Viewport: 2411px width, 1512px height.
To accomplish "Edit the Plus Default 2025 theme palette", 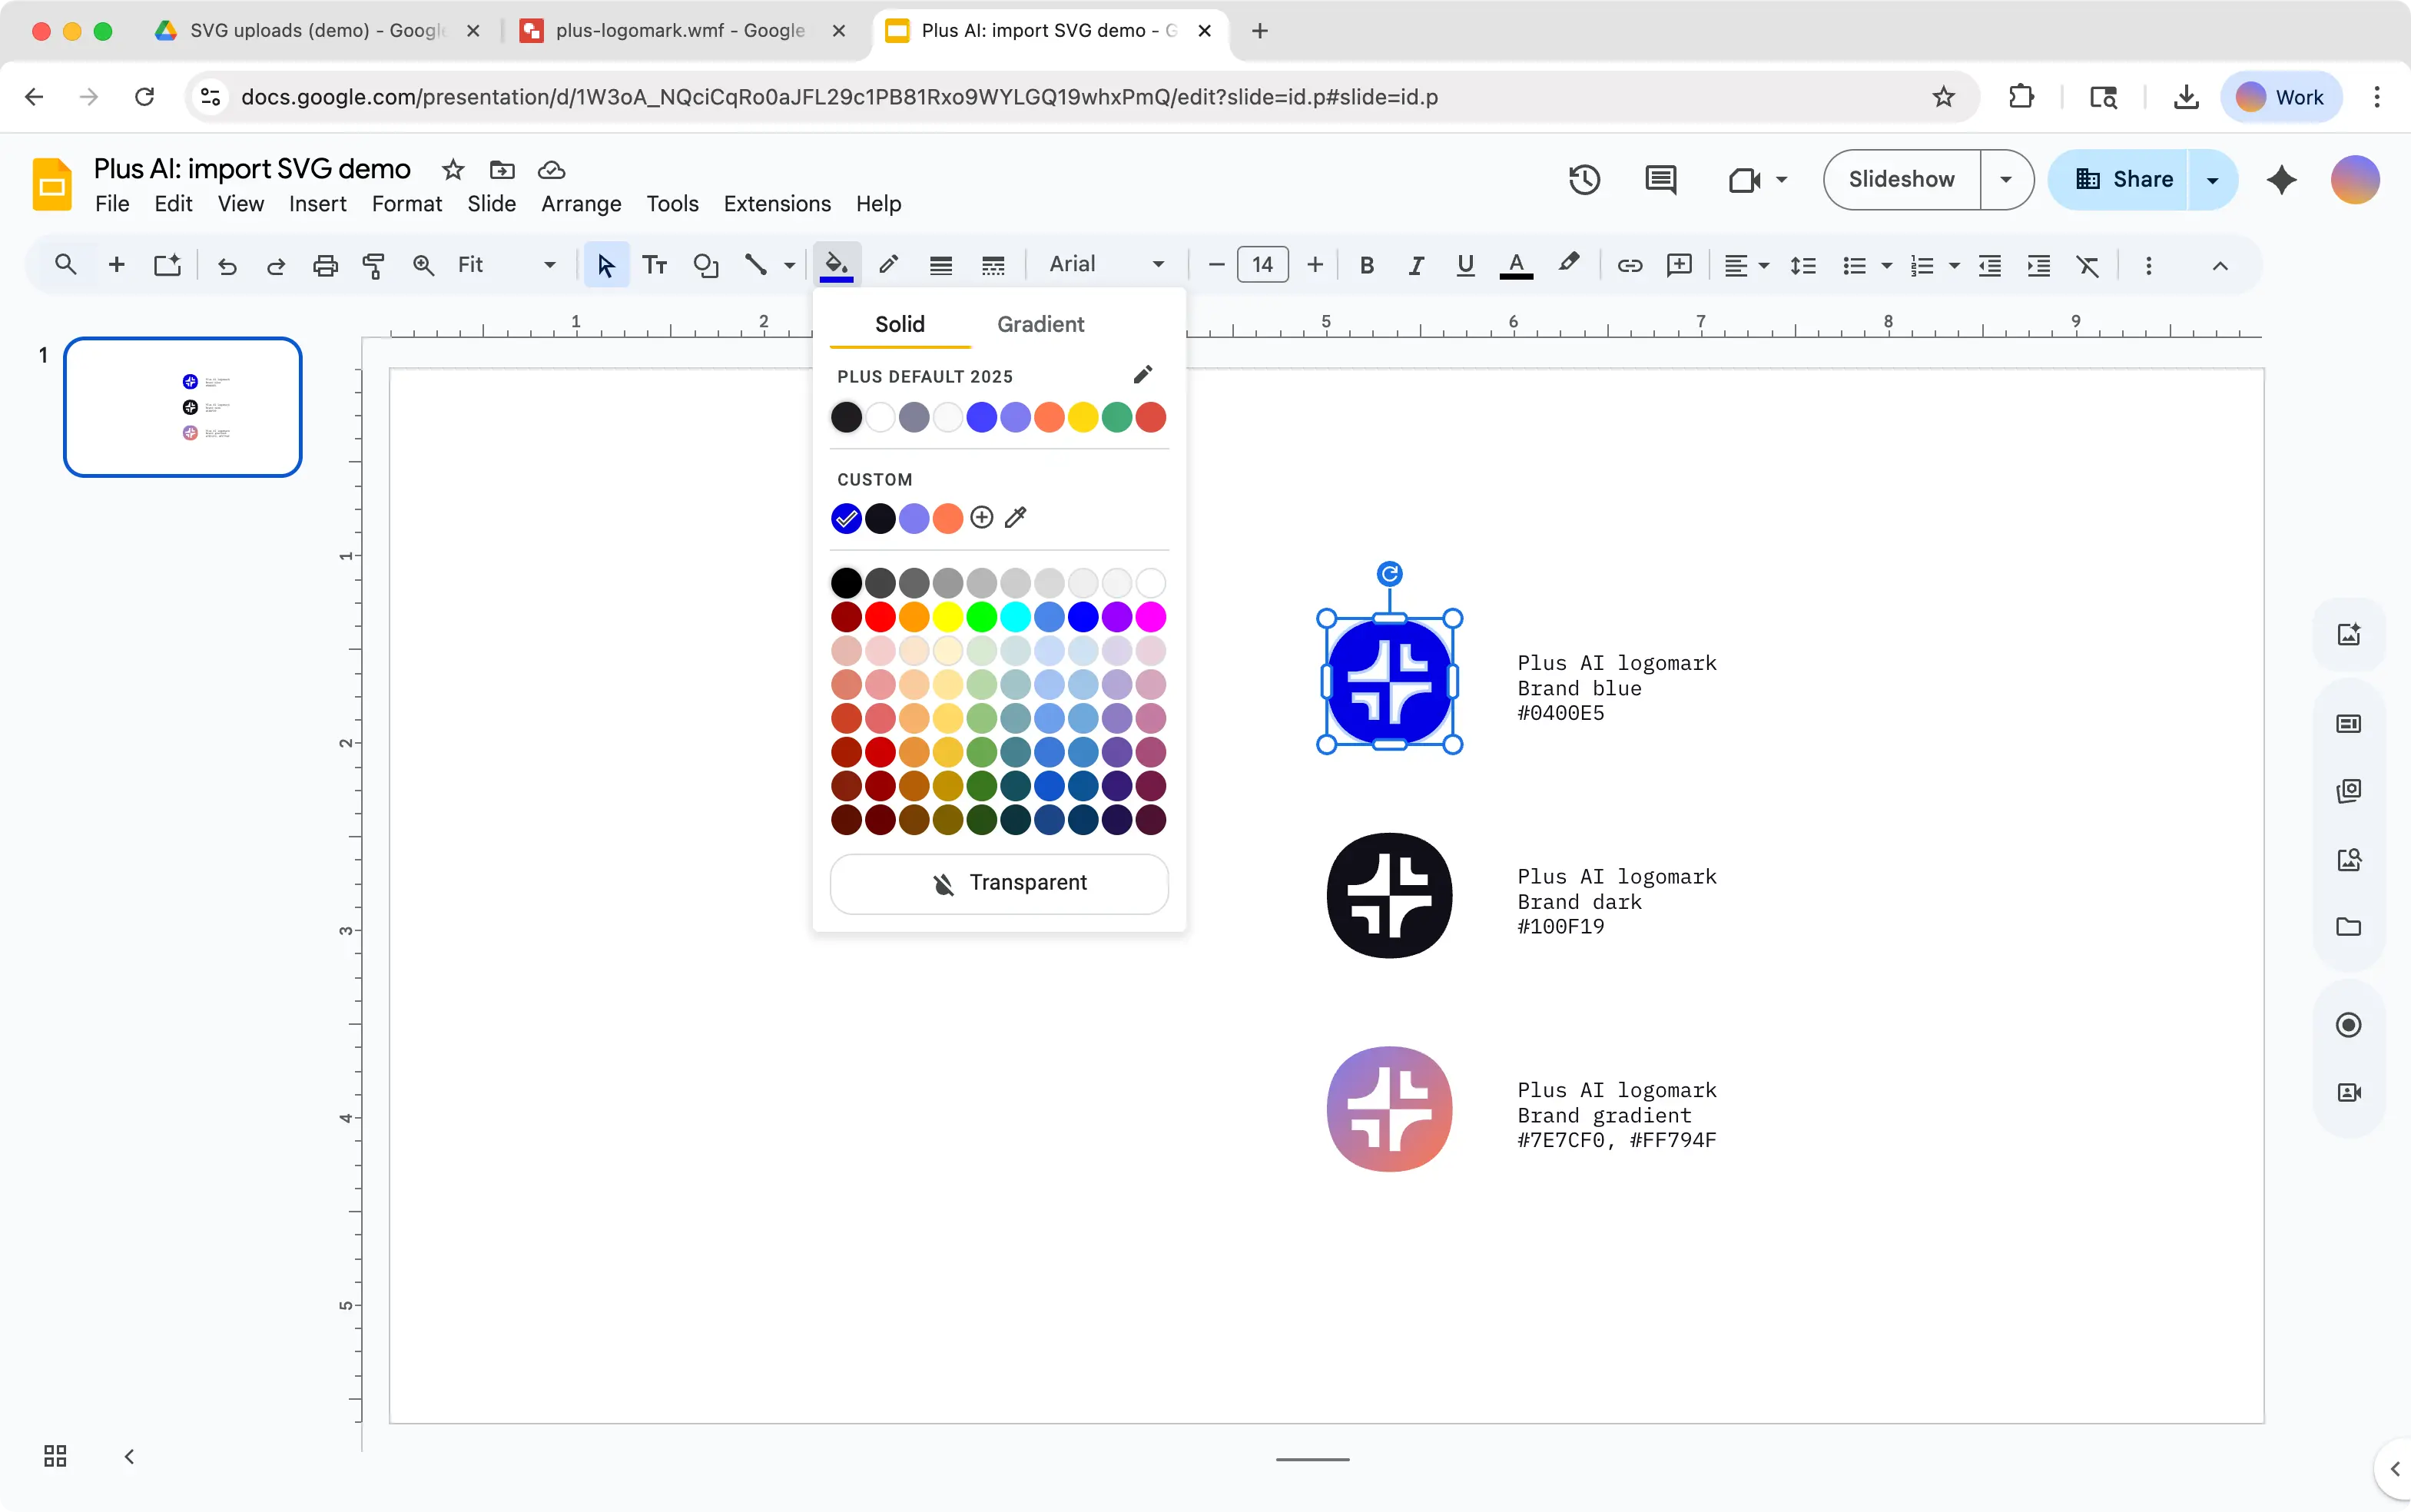I will pos(1142,375).
